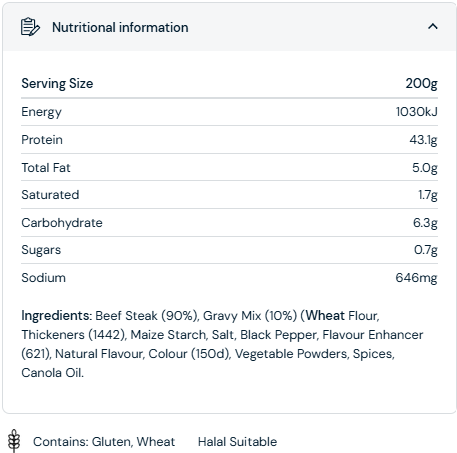The image size is (457, 453).
Task: Select the Carbohydrate row label
Action: coord(62,223)
